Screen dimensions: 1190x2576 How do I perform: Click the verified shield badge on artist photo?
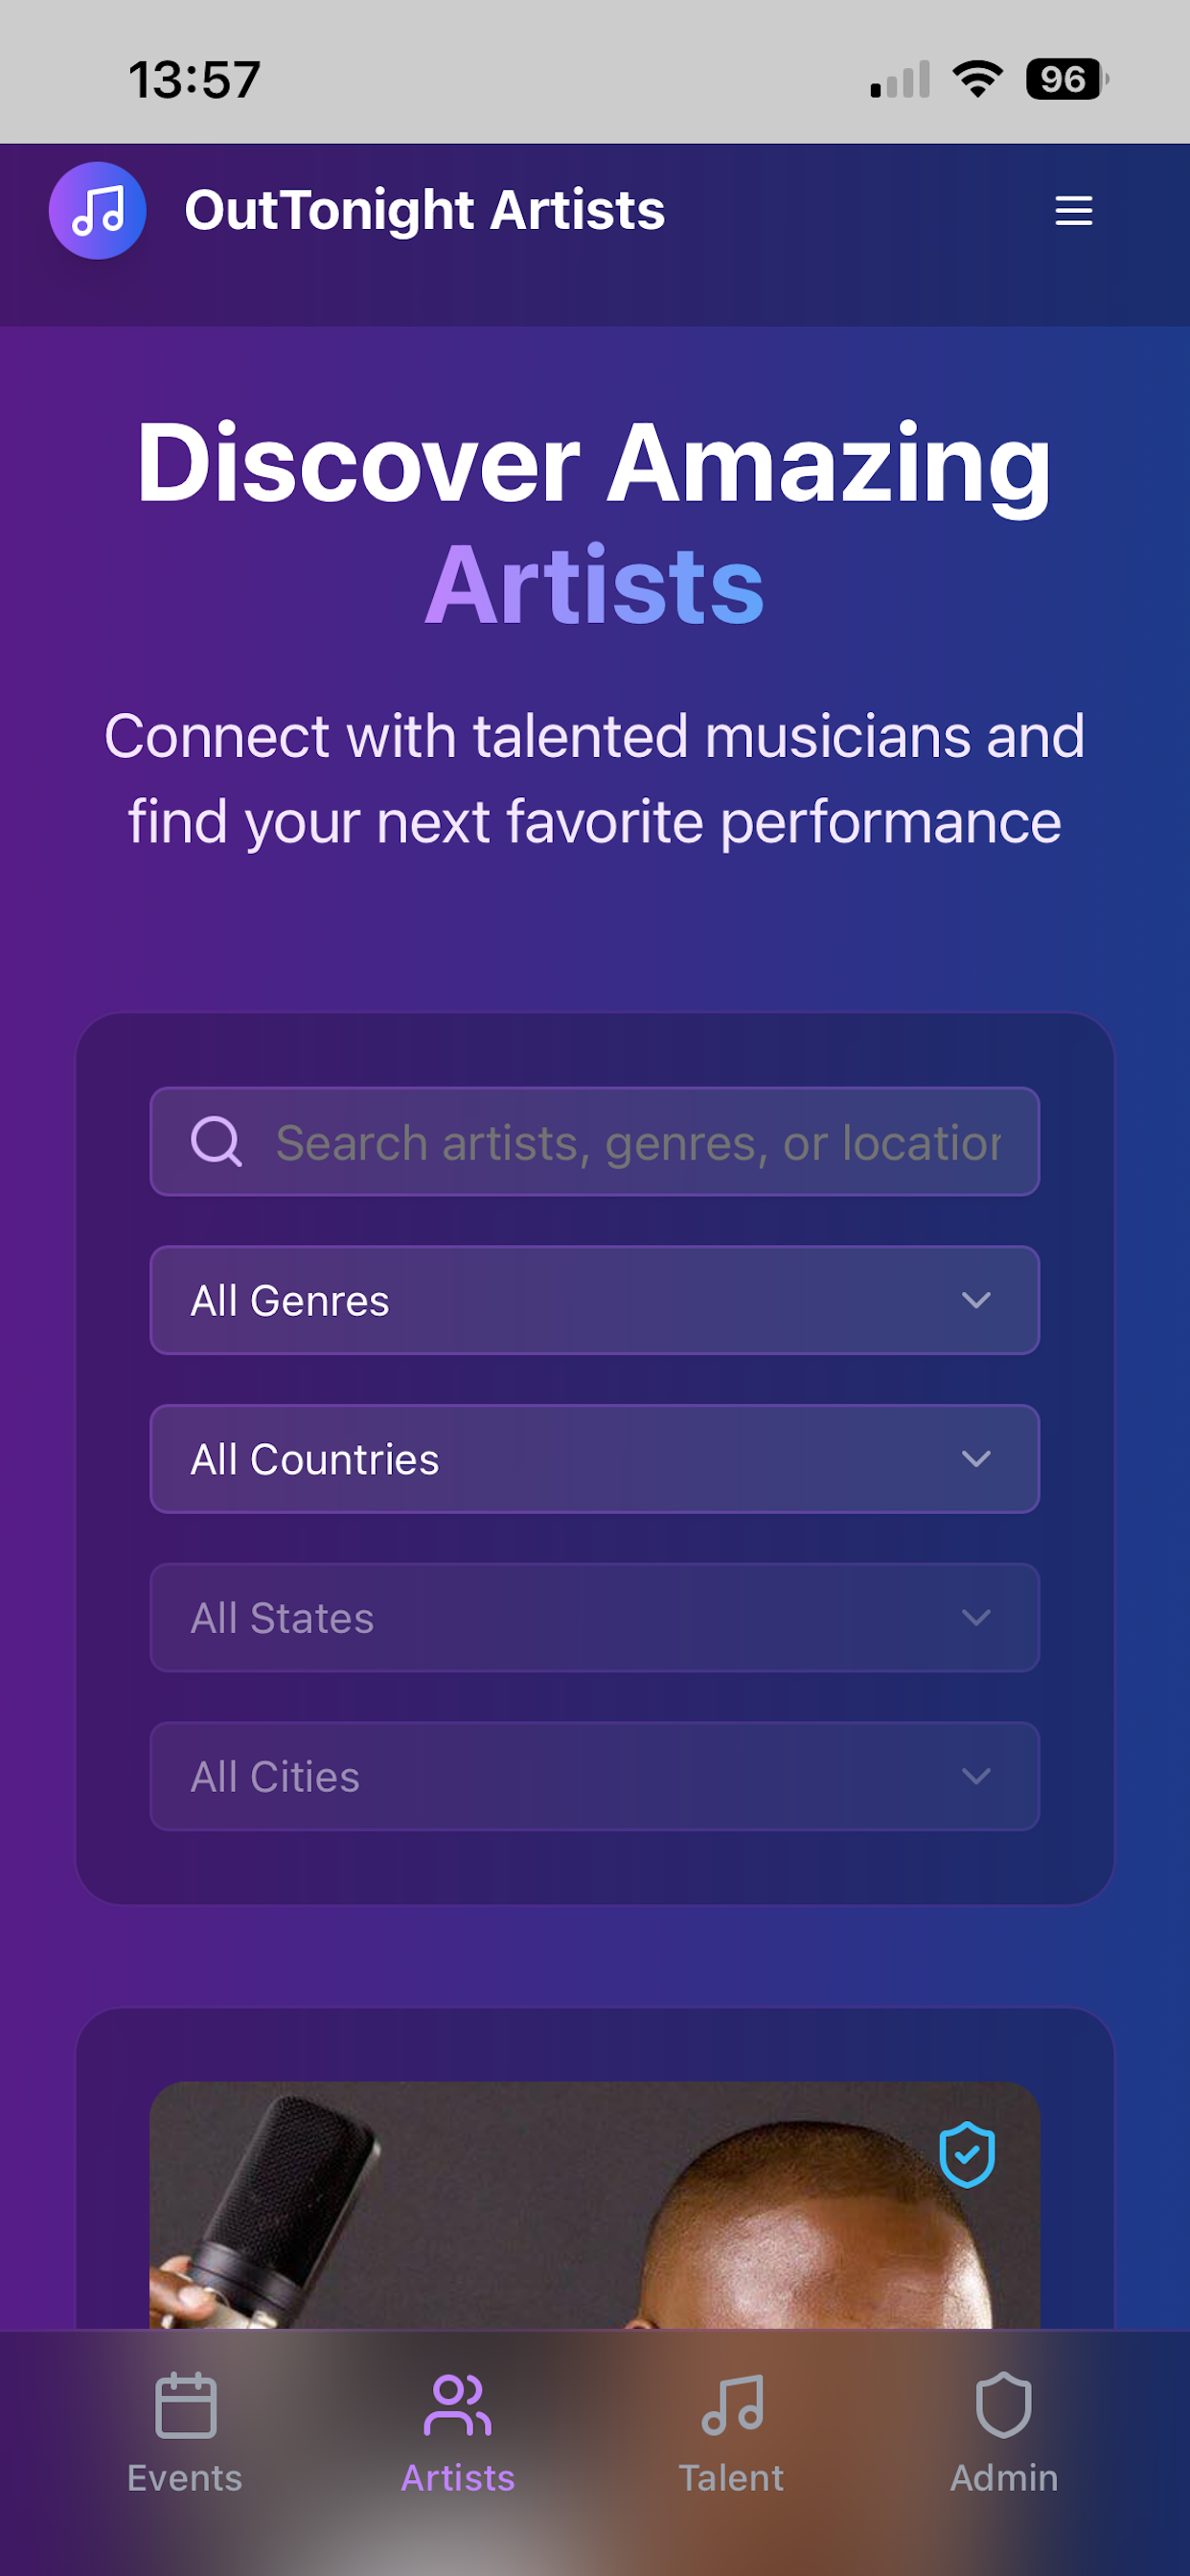point(967,2154)
